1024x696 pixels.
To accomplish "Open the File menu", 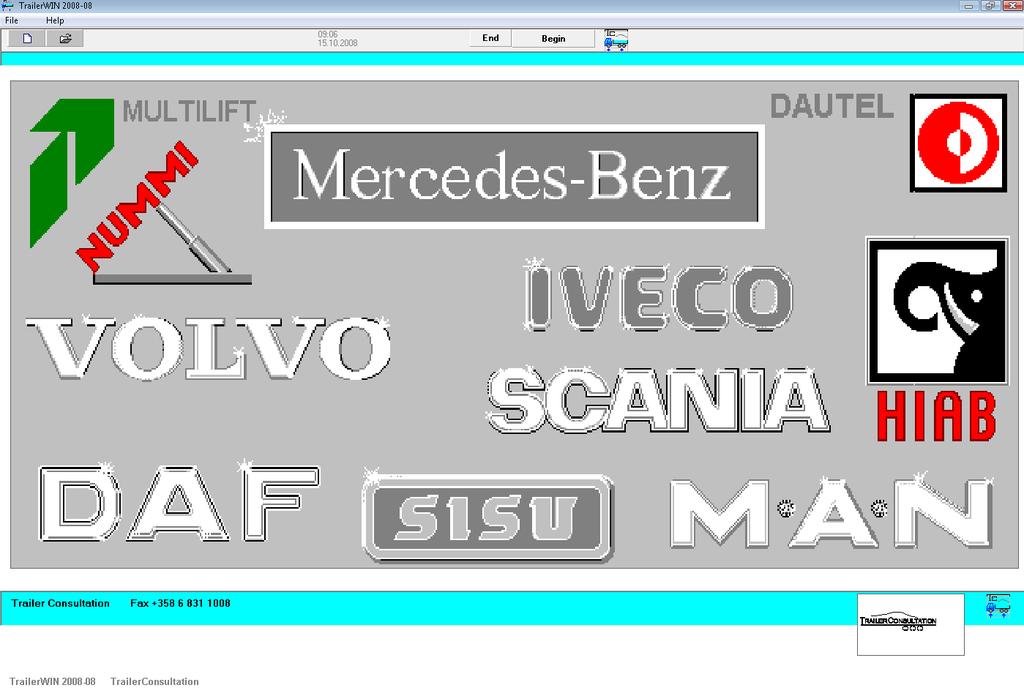I will [12, 20].
